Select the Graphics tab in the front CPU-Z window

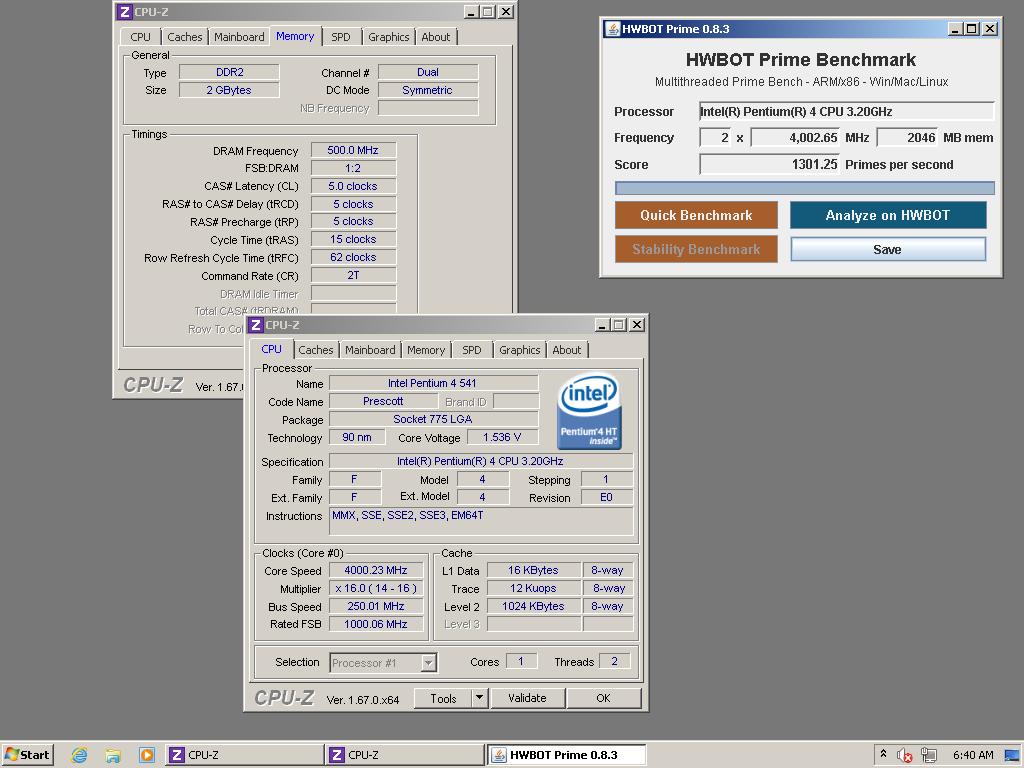520,350
